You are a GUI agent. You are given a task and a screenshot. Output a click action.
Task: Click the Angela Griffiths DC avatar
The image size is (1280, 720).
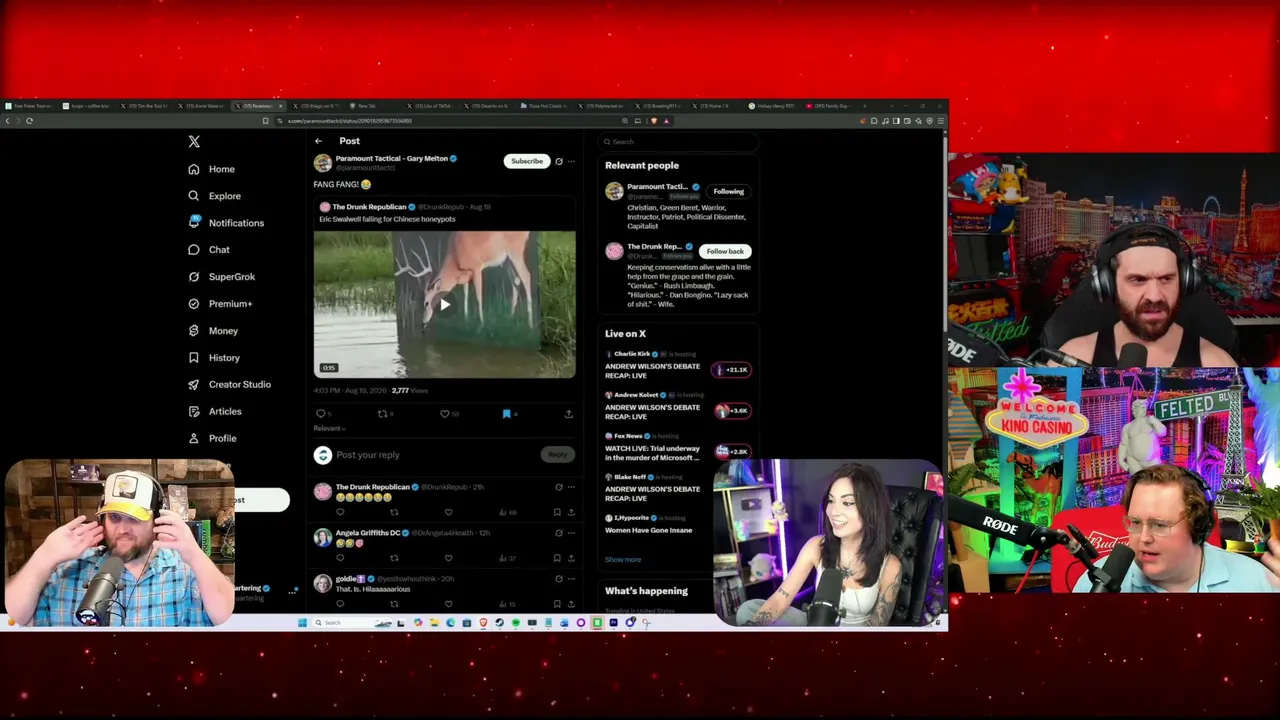tap(322, 538)
